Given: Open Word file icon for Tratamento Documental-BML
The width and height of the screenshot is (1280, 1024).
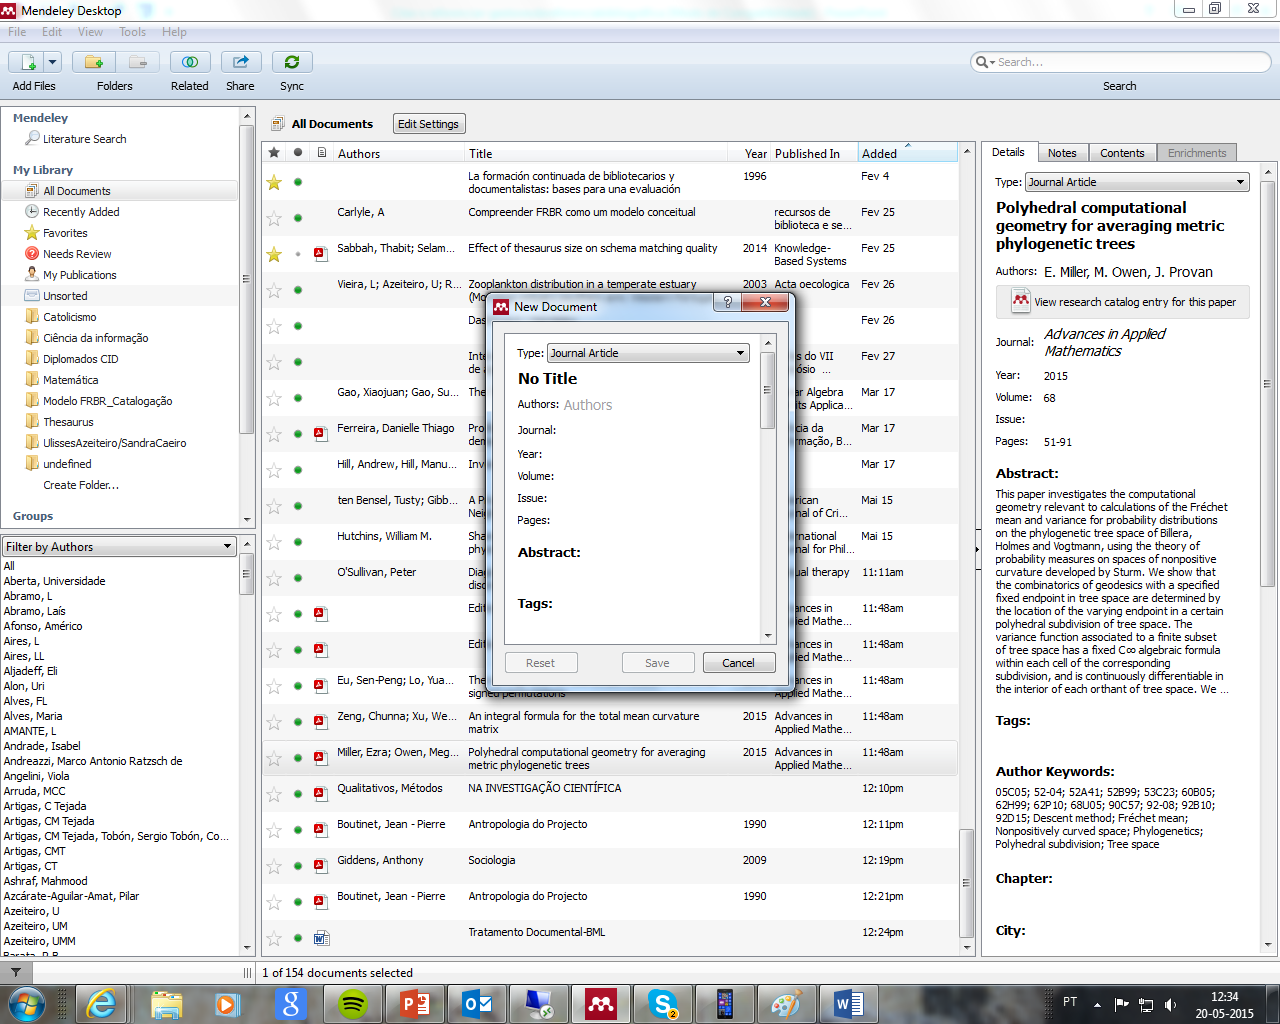Looking at the screenshot, I should click(x=321, y=938).
